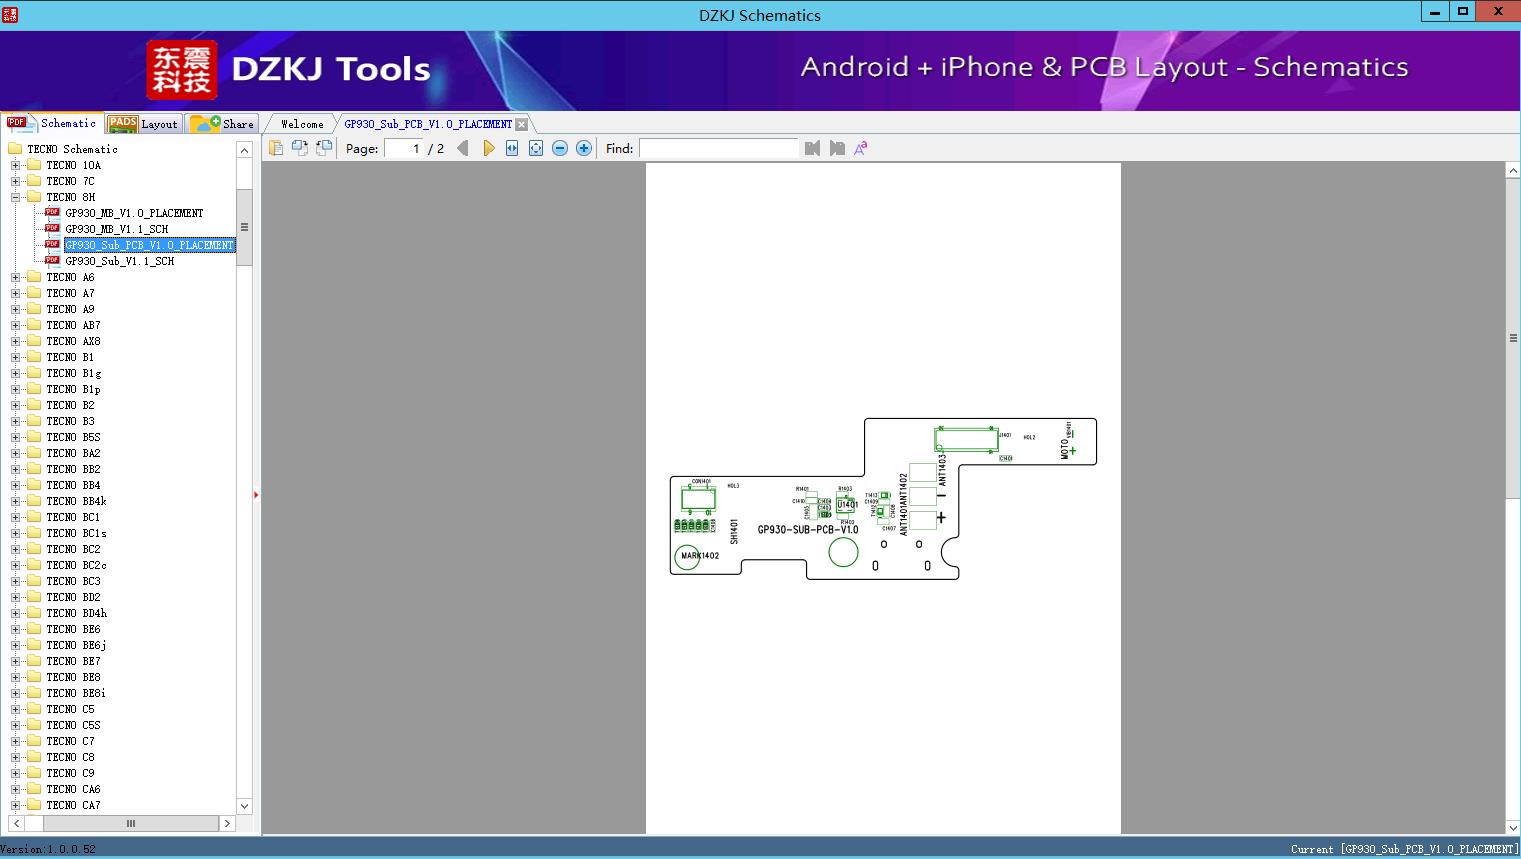Select the TECNO Schematic root folder
Viewport: 1521px width, 859px height.
(72, 149)
